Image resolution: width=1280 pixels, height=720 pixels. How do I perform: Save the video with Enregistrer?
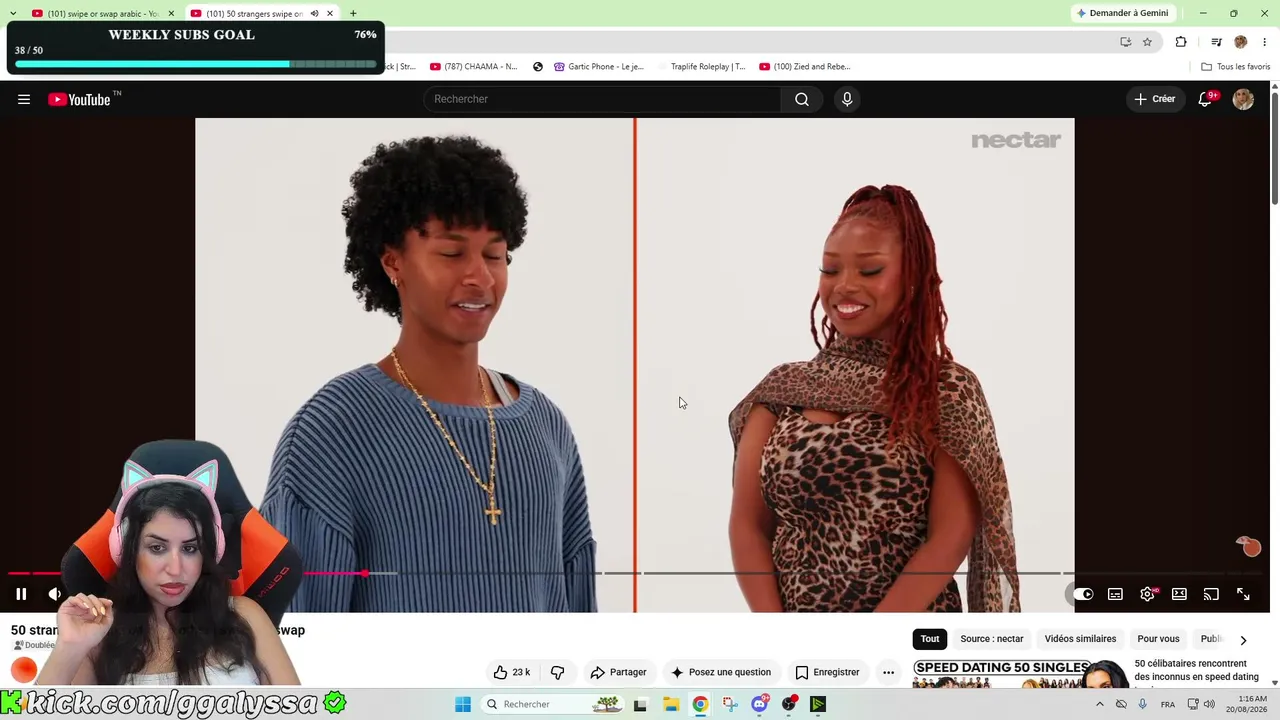click(x=827, y=672)
